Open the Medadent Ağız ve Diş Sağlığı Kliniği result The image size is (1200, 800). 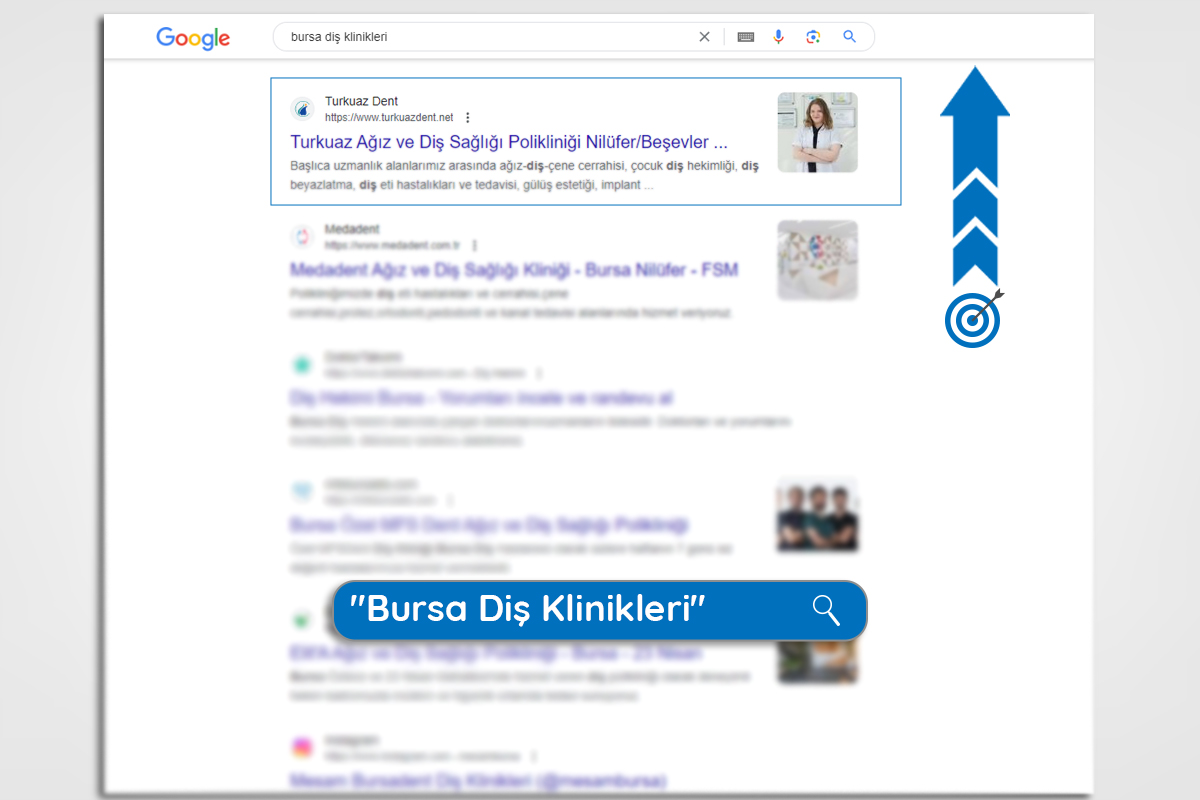[x=514, y=270]
